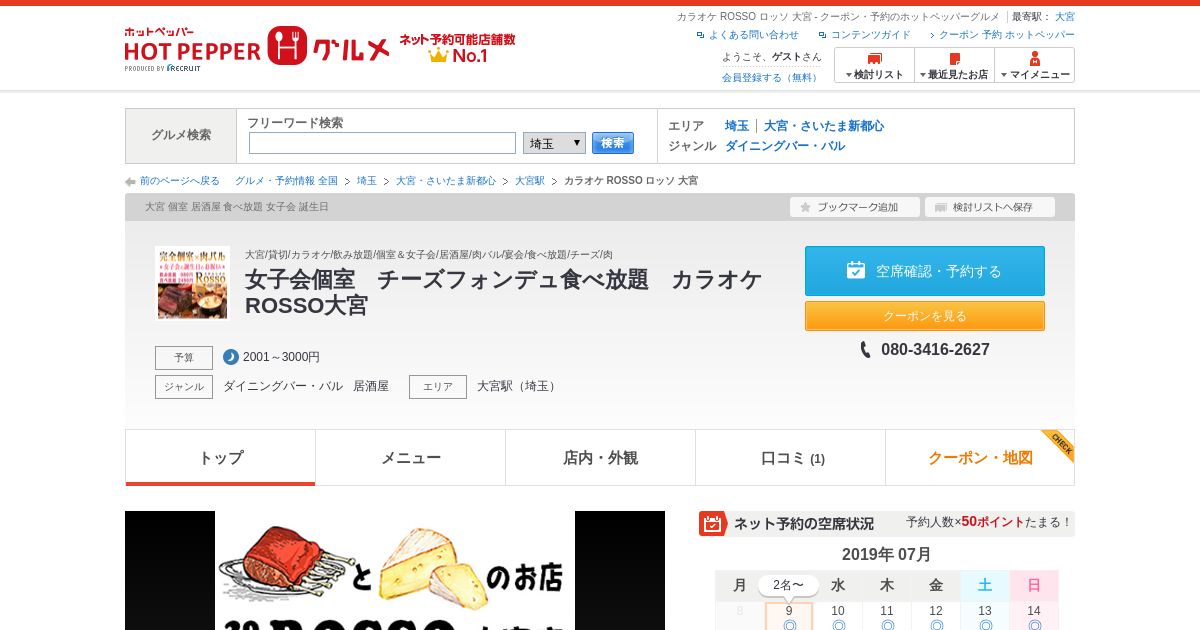Open 大宮・さいたま新都心 breadcrumb link
The height and width of the screenshot is (630, 1200).
[x=446, y=181]
